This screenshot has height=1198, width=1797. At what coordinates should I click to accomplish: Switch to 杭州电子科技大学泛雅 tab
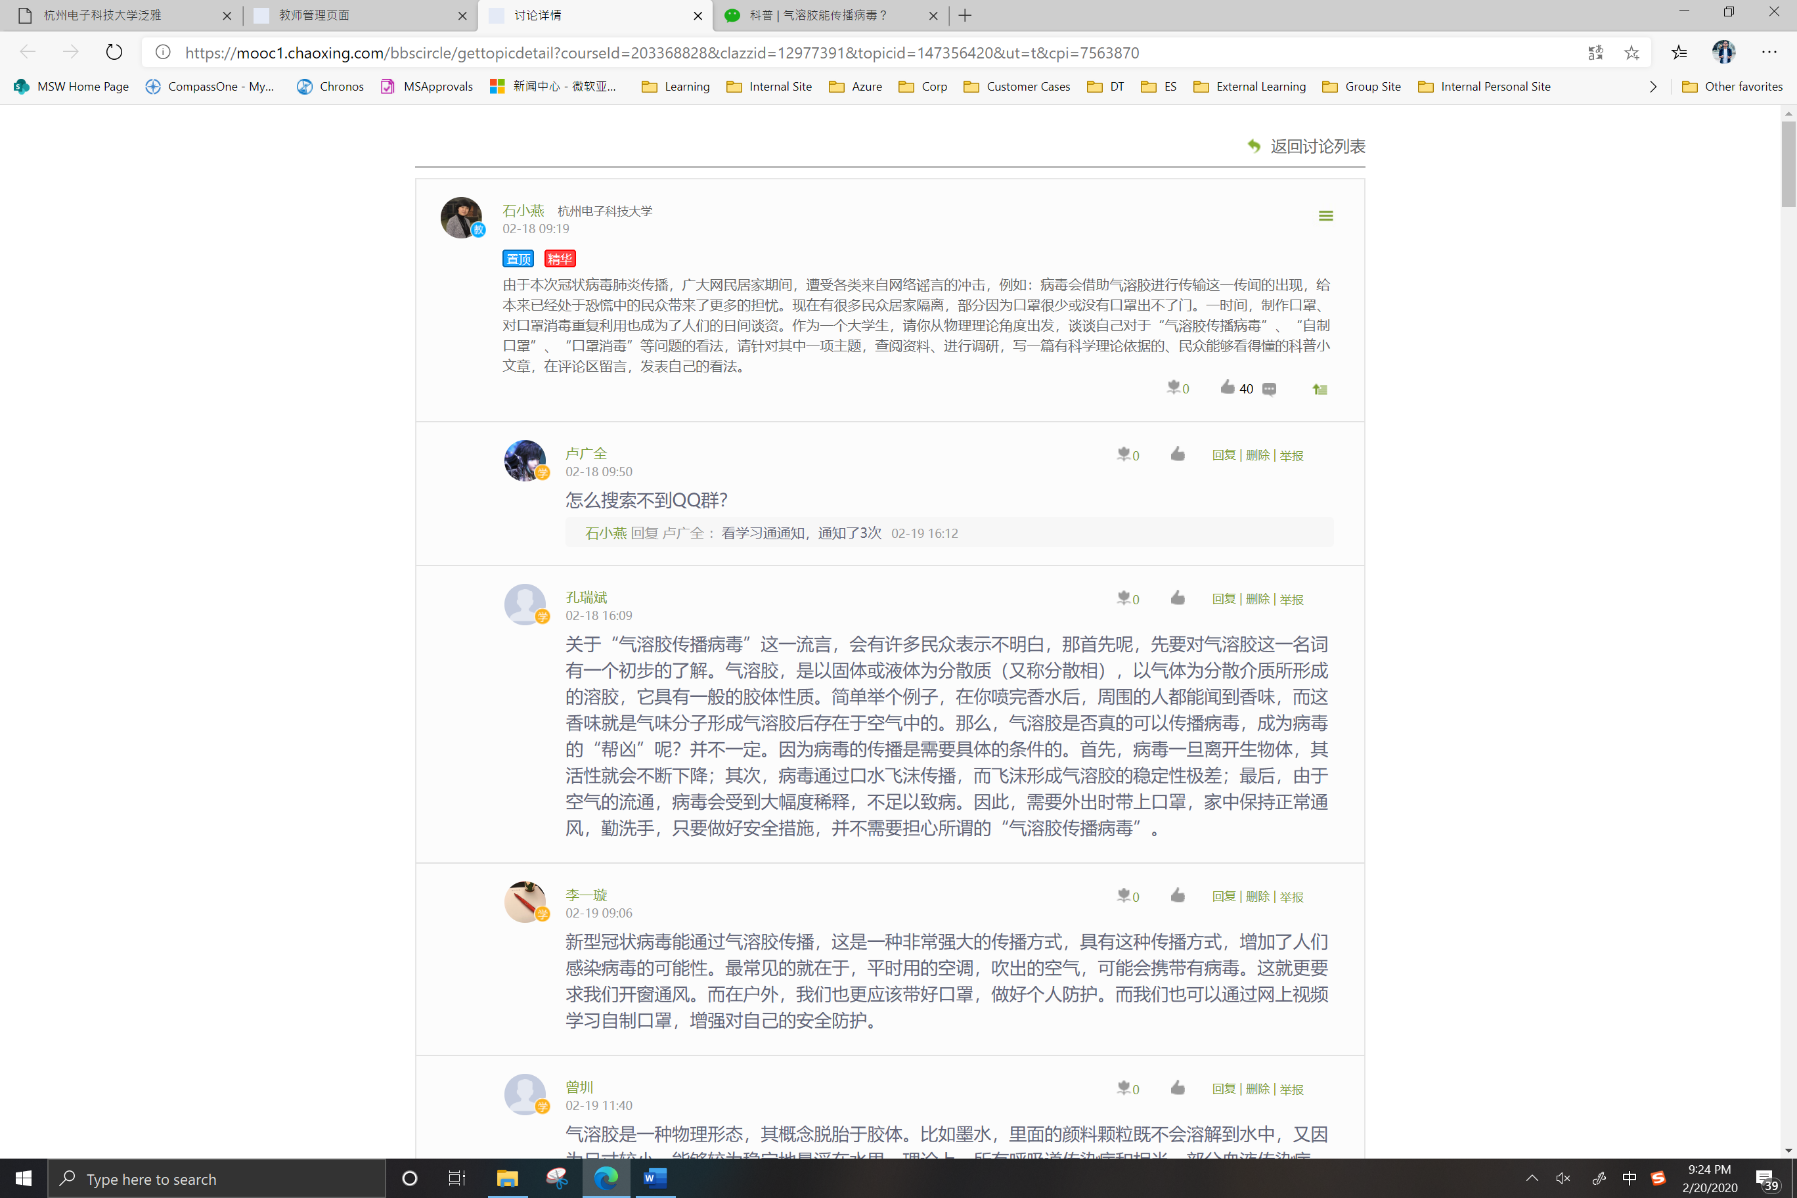point(124,15)
